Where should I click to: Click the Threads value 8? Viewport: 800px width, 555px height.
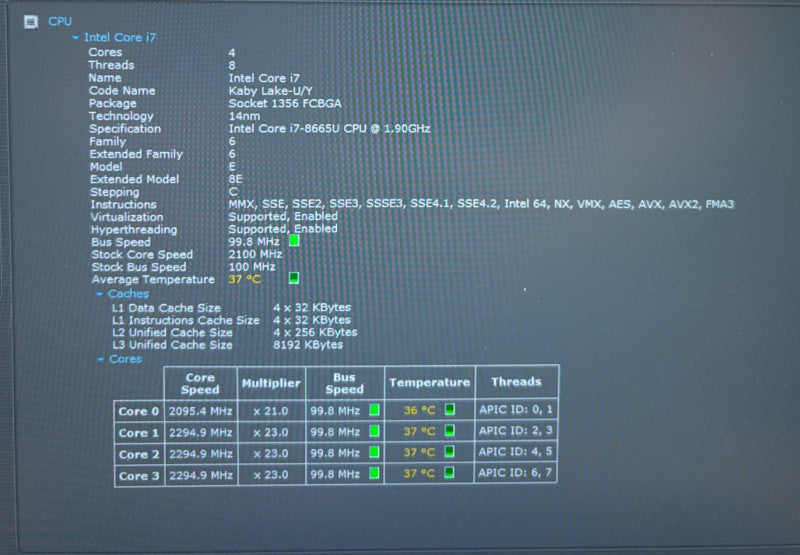232,65
